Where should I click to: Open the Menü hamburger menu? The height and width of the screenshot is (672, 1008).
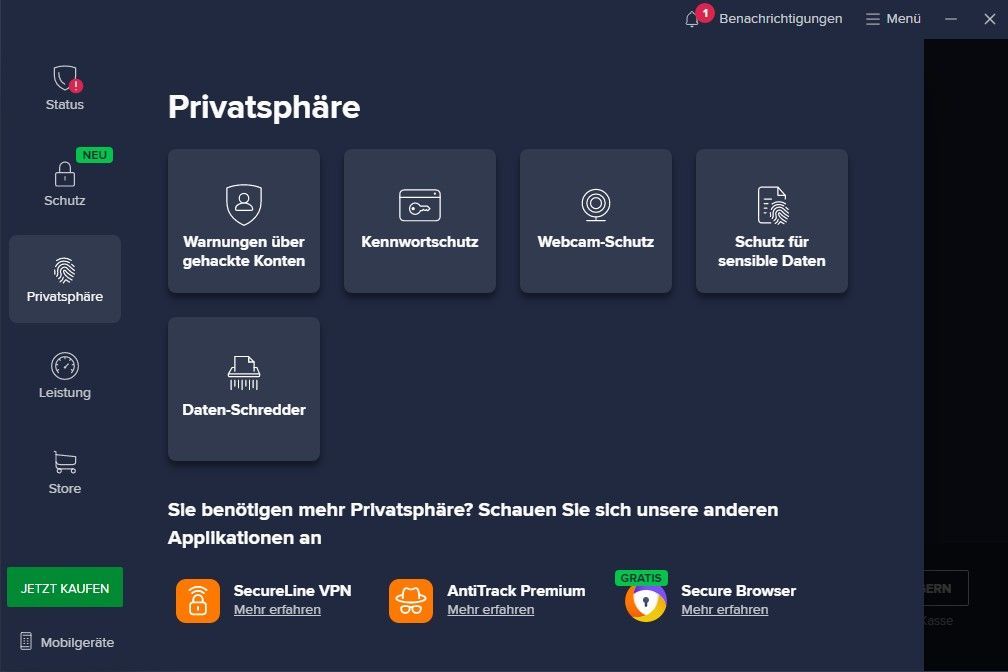click(893, 19)
